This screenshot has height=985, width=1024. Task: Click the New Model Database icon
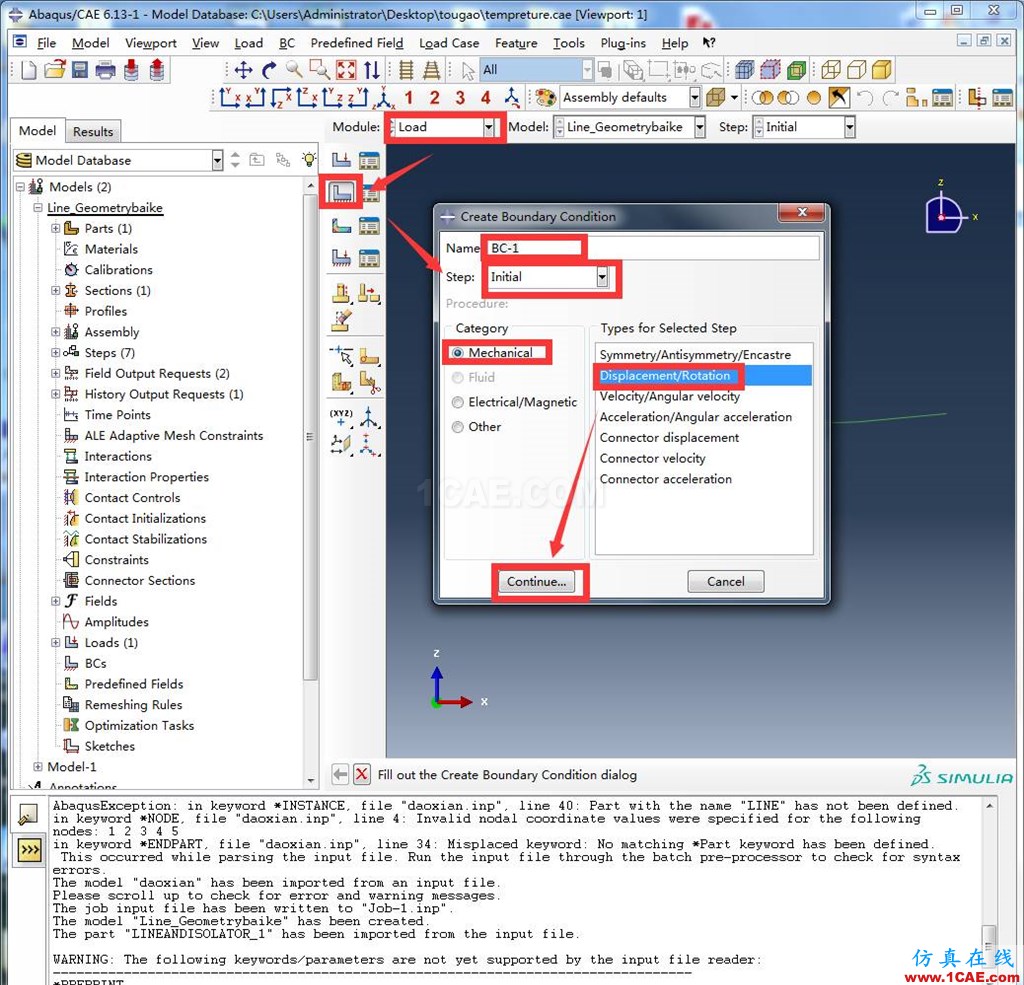tap(28, 70)
